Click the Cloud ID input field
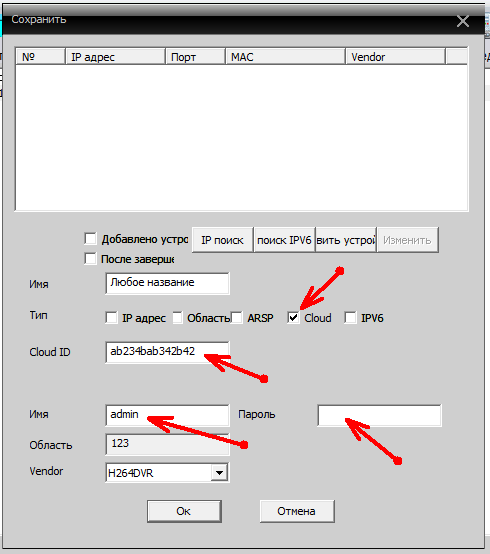The height and width of the screenshot is (554, 490). click(x=167, y=352)
